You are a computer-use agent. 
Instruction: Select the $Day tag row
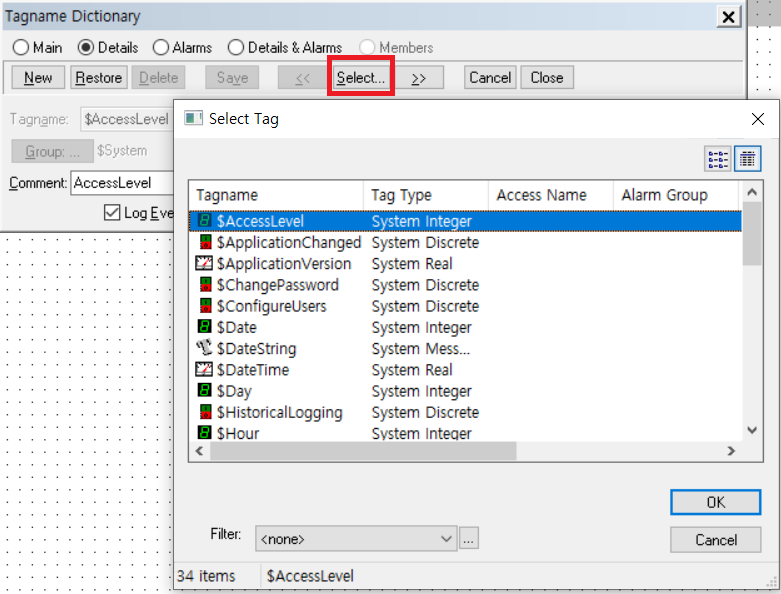pyautogui.click(x=465, y=391)
